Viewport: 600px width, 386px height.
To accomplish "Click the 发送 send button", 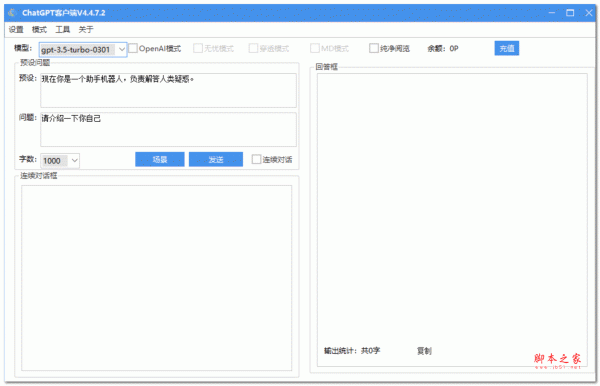I will click(216, 160).
